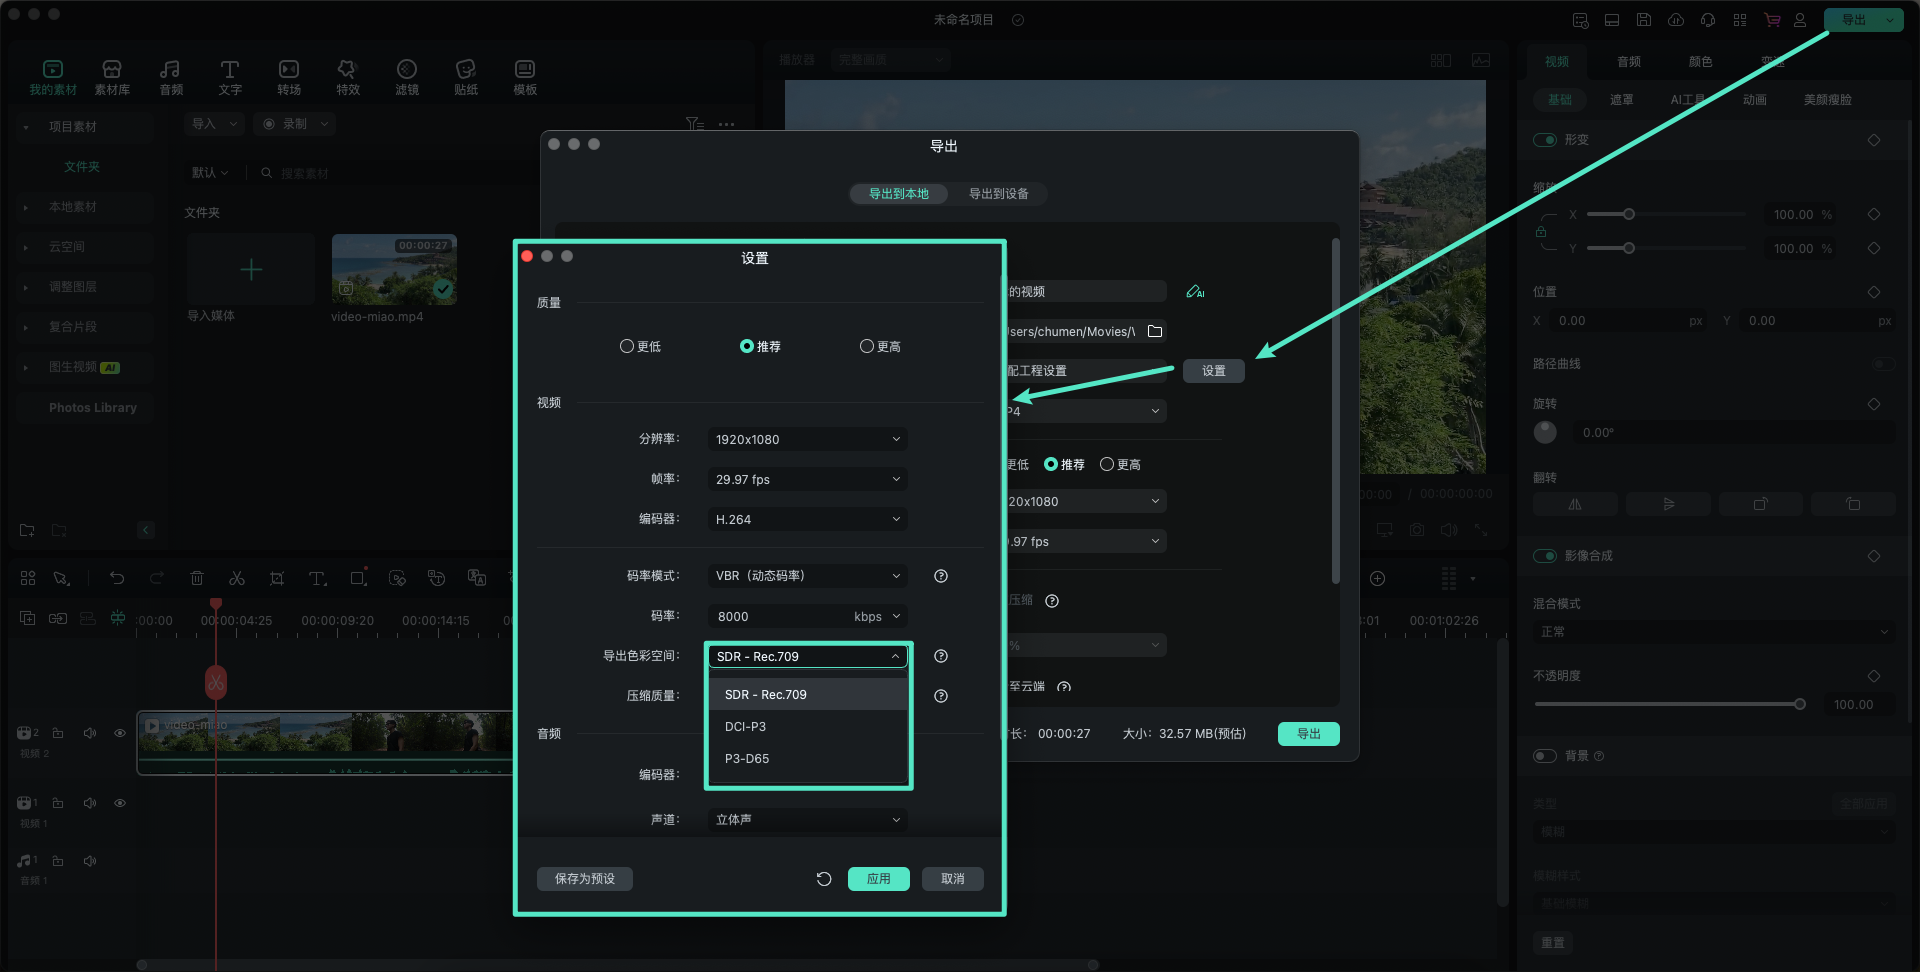Screen dimensions: 1920x972
Task: Open the 转场 transitions panel
Action: pos(289,77)
